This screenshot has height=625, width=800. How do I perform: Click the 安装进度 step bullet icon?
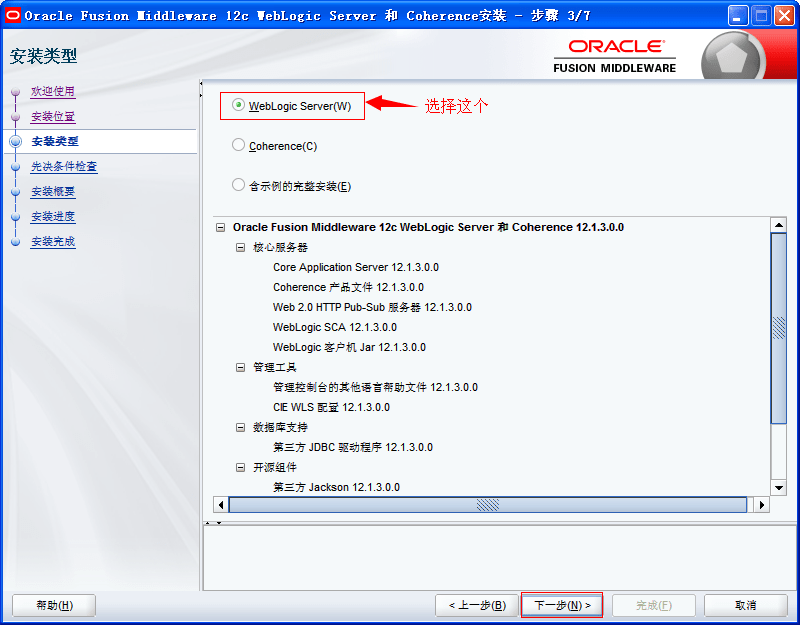point(15,217)
